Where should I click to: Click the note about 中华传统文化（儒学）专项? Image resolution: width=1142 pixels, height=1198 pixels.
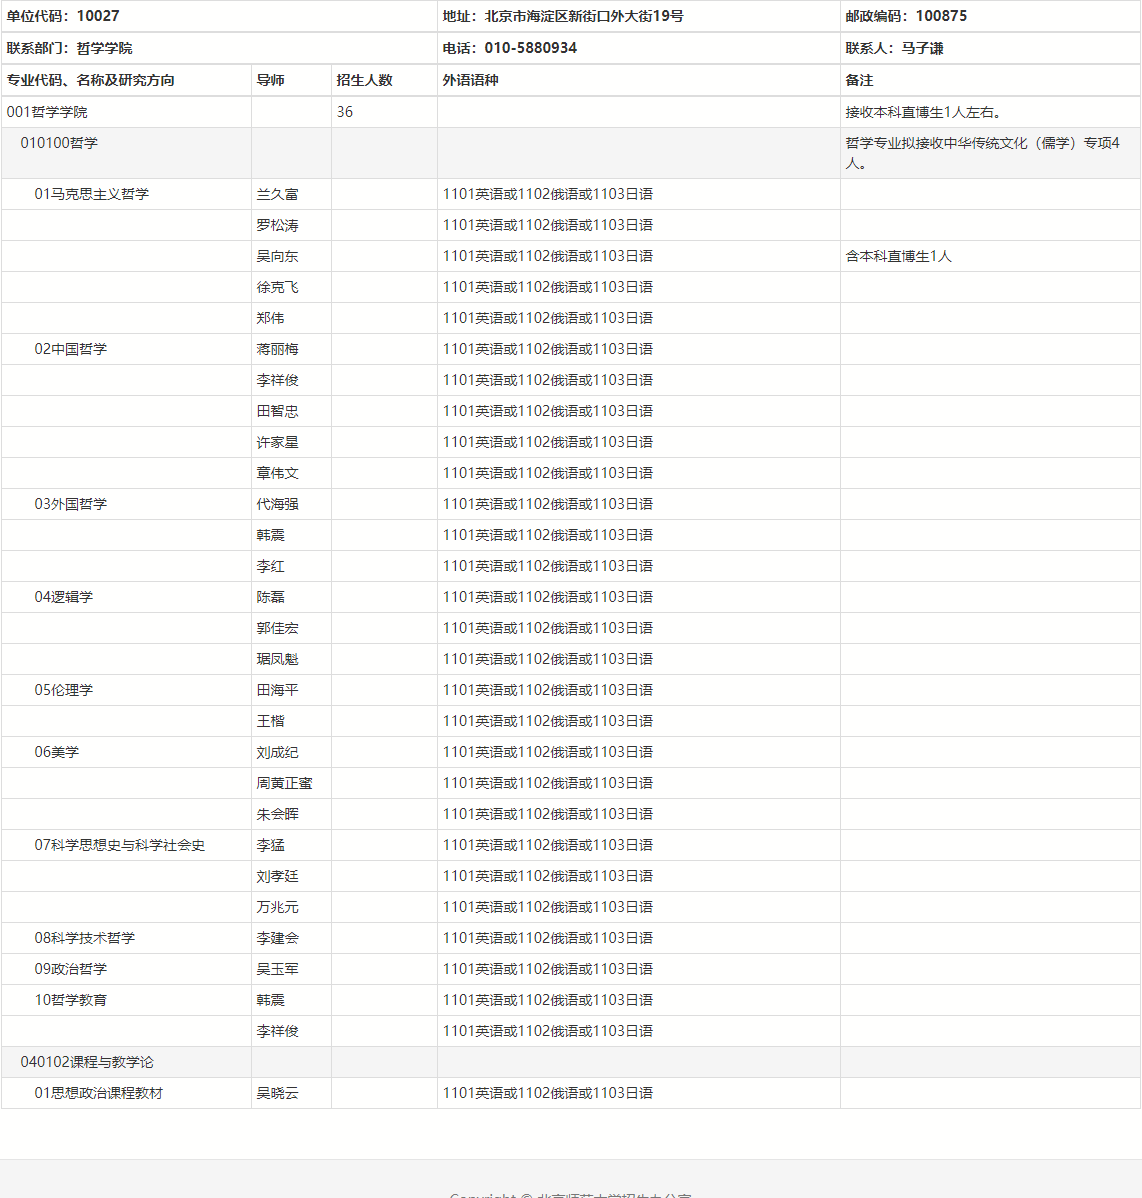coord(982,153)
